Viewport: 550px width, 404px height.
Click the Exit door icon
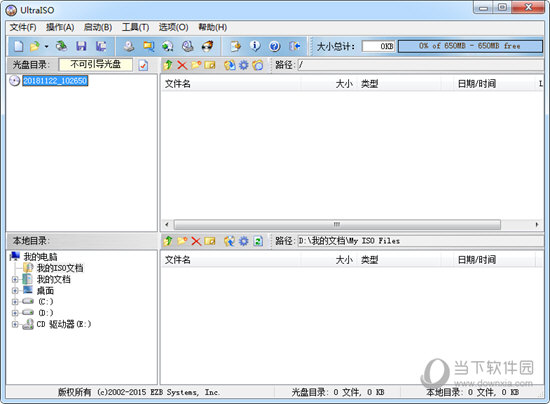point(294,46)
